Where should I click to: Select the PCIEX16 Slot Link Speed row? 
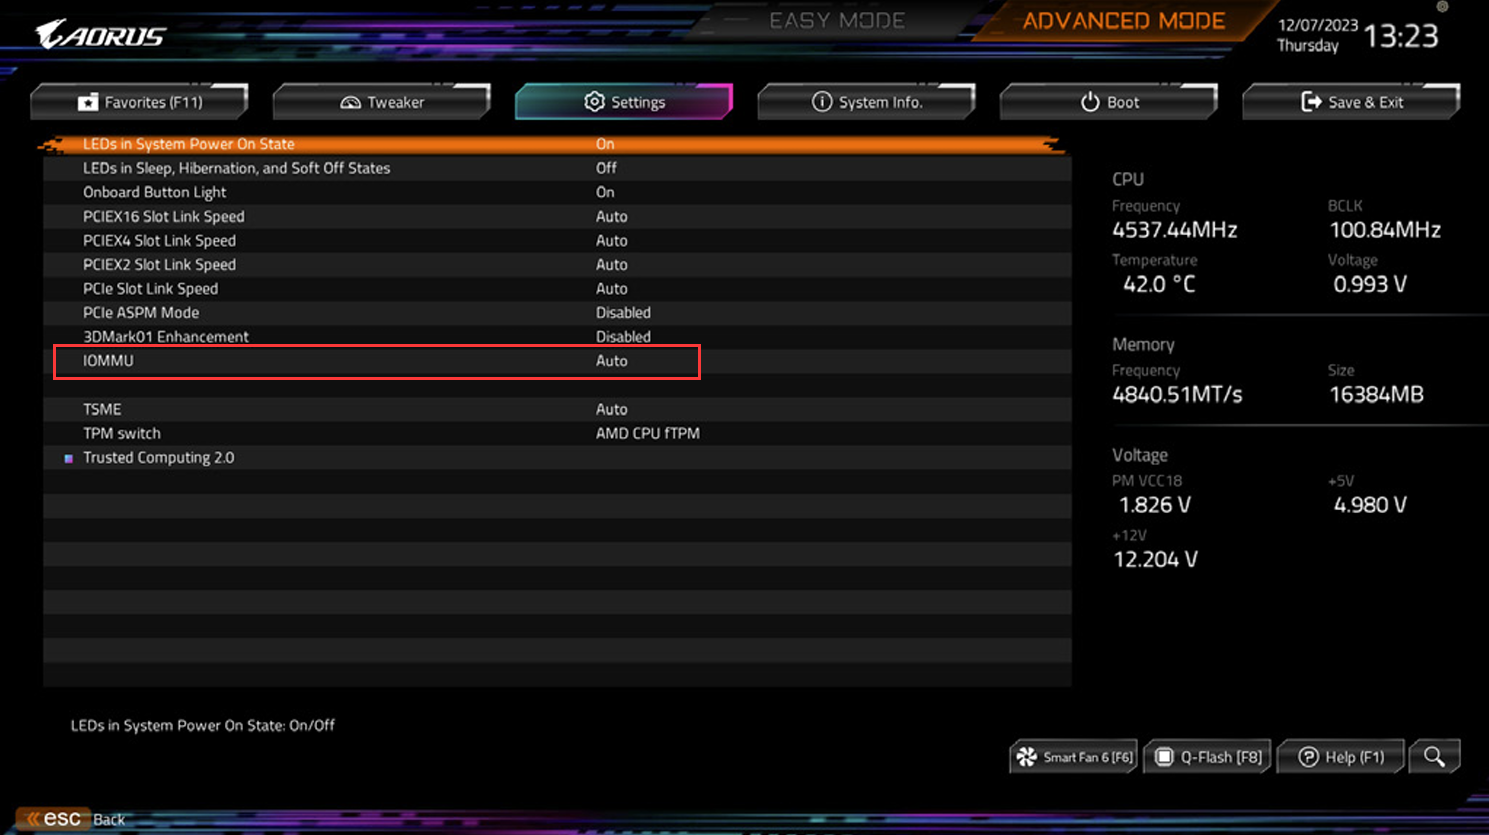tap(556, 216)
